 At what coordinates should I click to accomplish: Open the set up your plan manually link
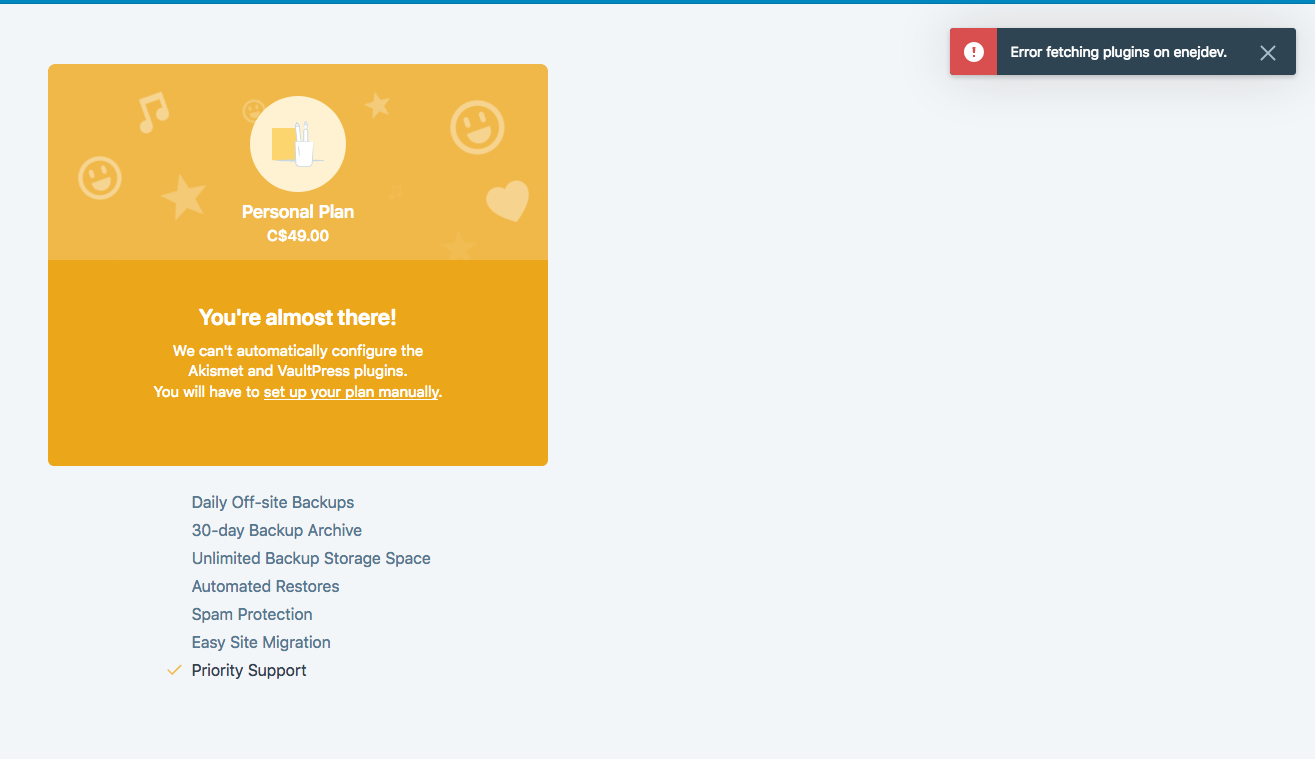click(x=351, y=392)
